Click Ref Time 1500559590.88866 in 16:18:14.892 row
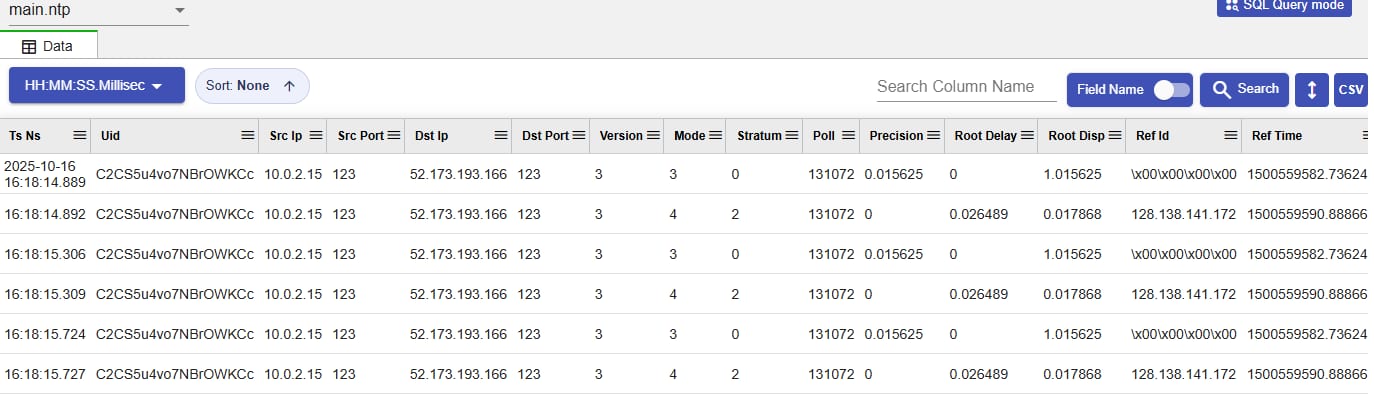 coord(1307,214)
